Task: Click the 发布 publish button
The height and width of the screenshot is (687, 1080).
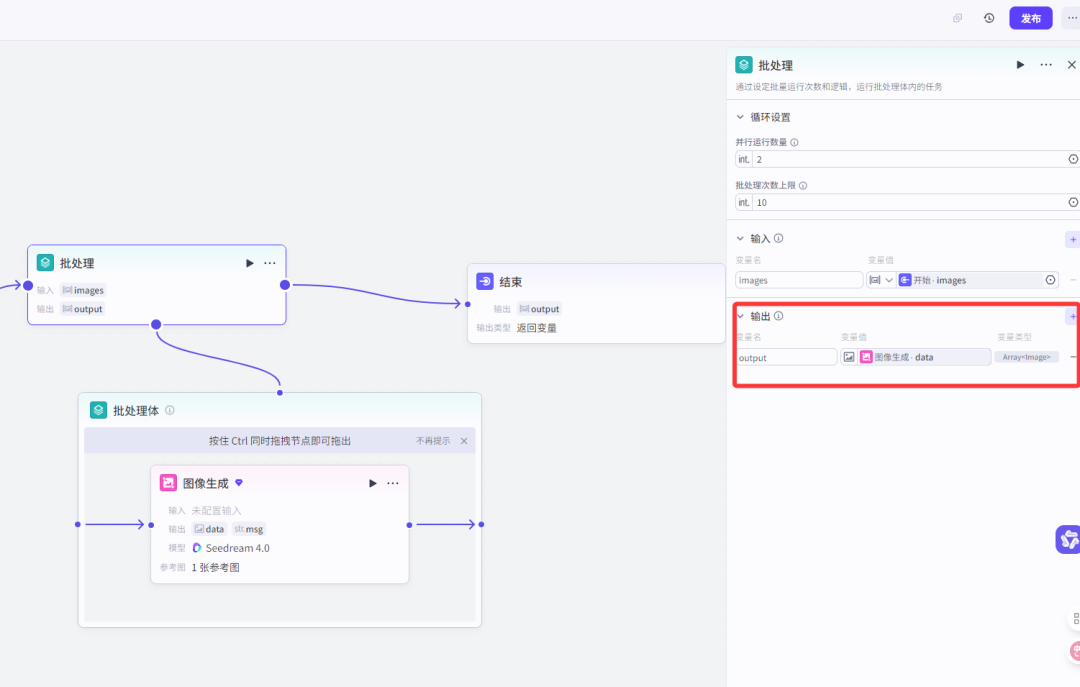Action: pyautogui.click(x=1030, y=18)
